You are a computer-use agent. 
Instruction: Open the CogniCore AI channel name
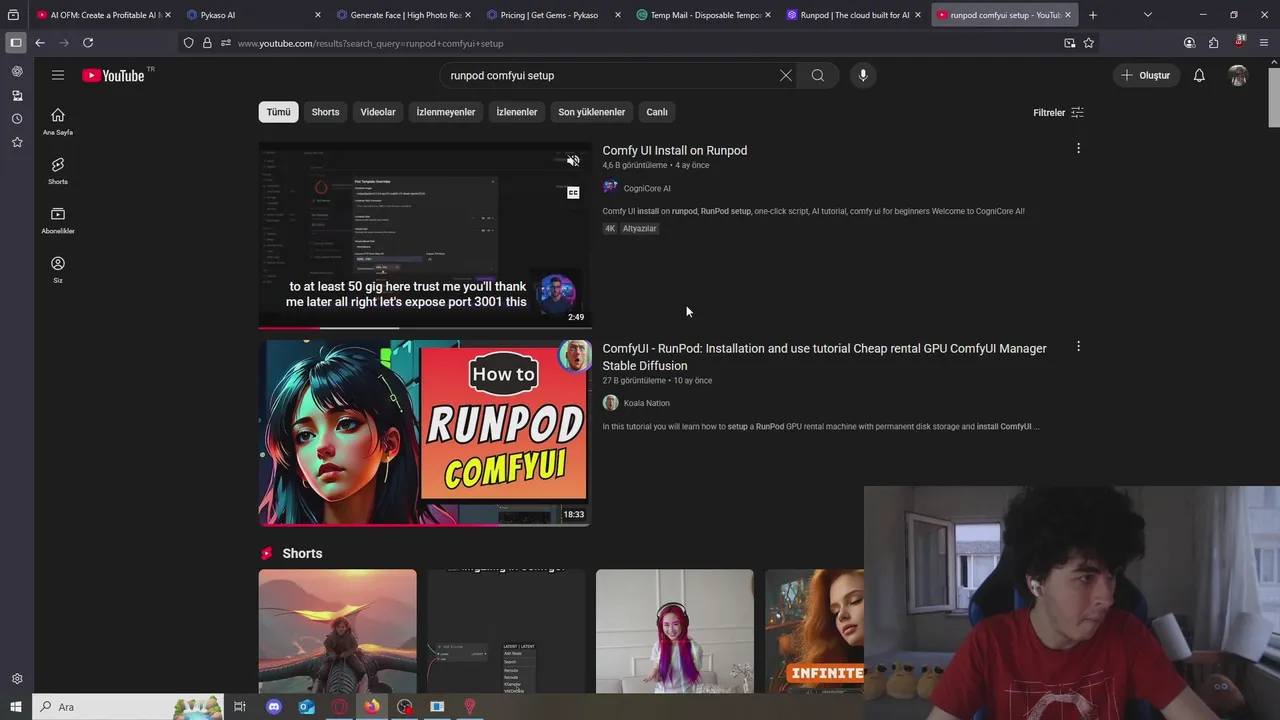click(x=647, y=188)
